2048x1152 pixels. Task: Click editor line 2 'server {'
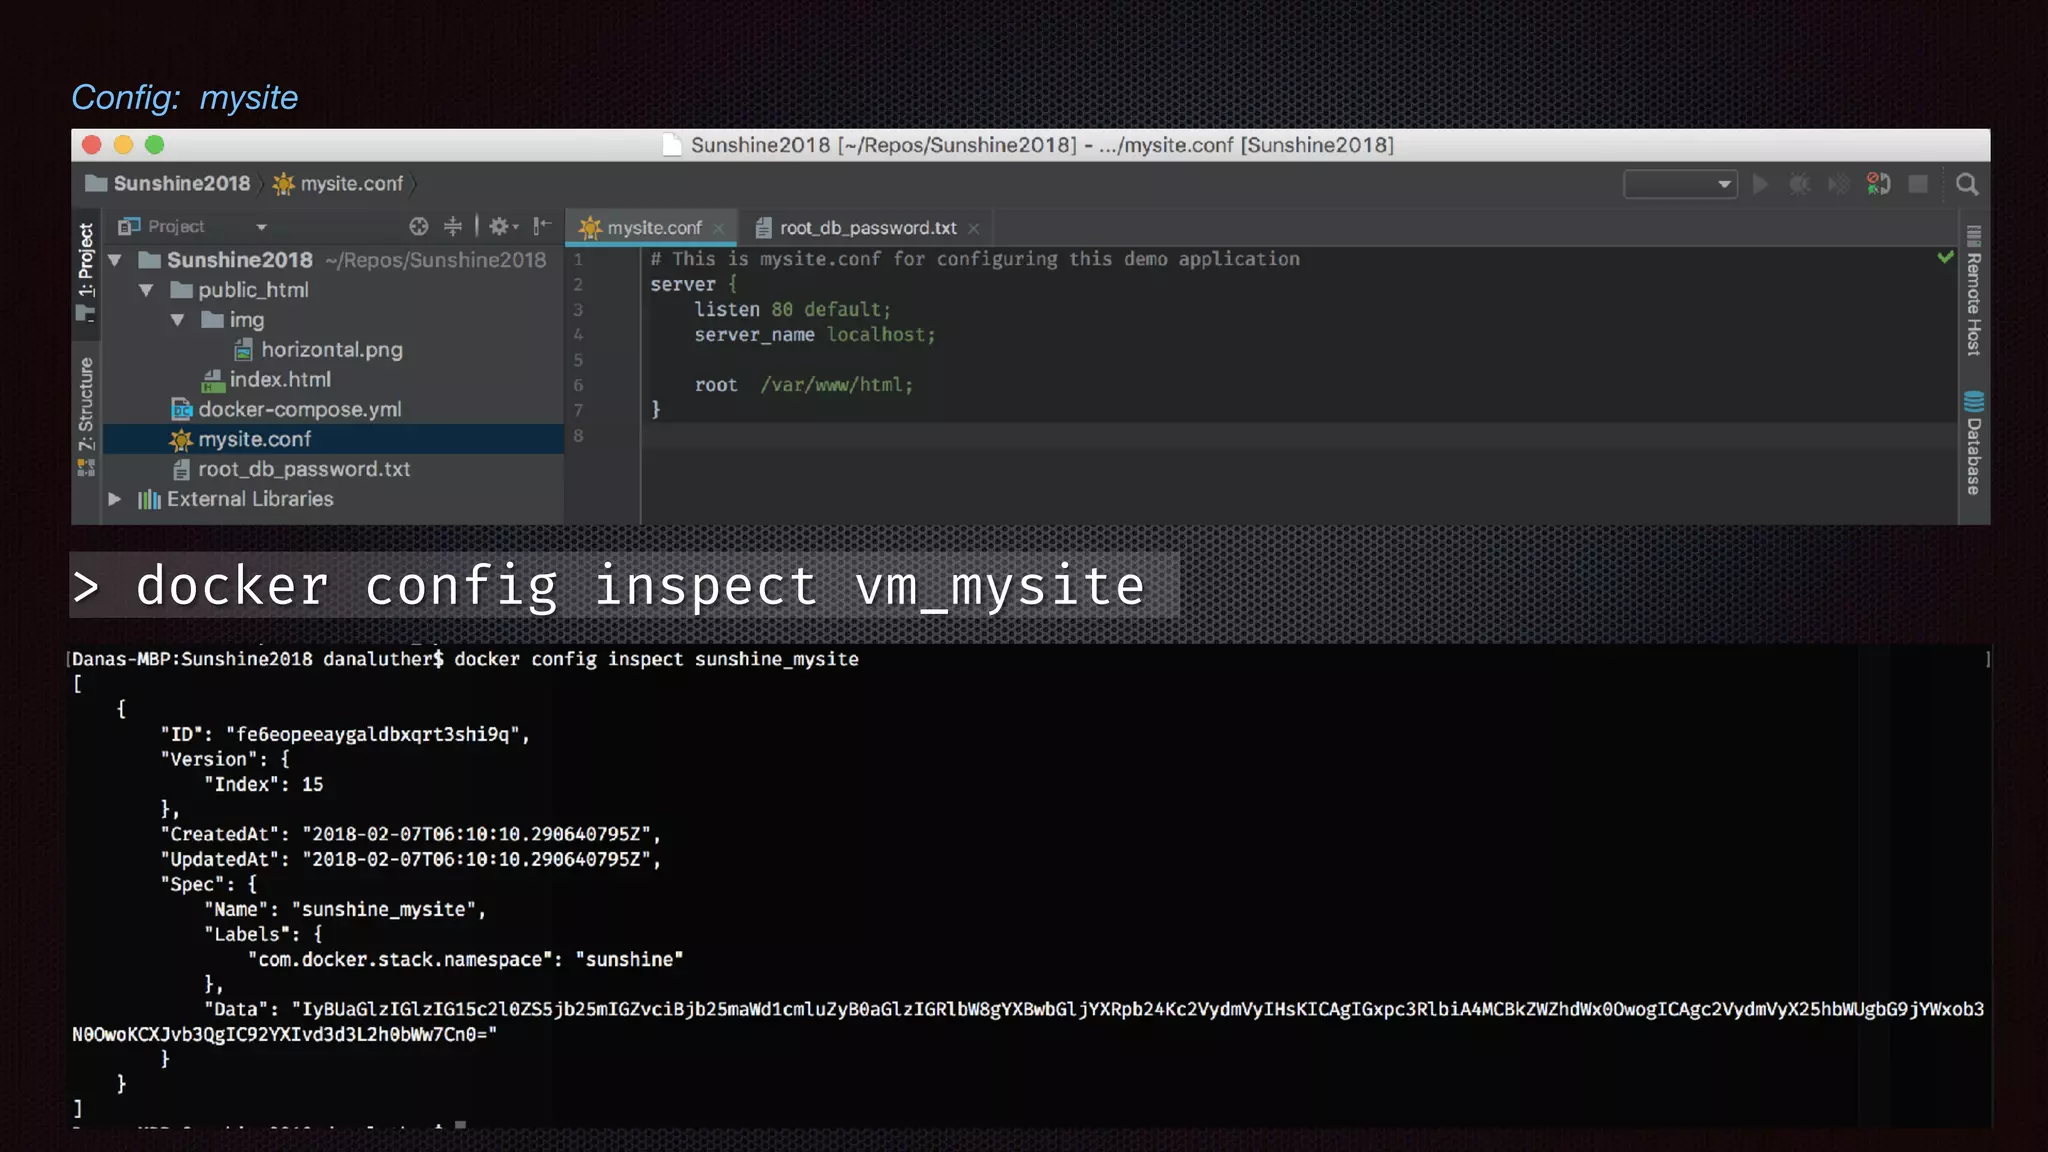click(693, 285)
